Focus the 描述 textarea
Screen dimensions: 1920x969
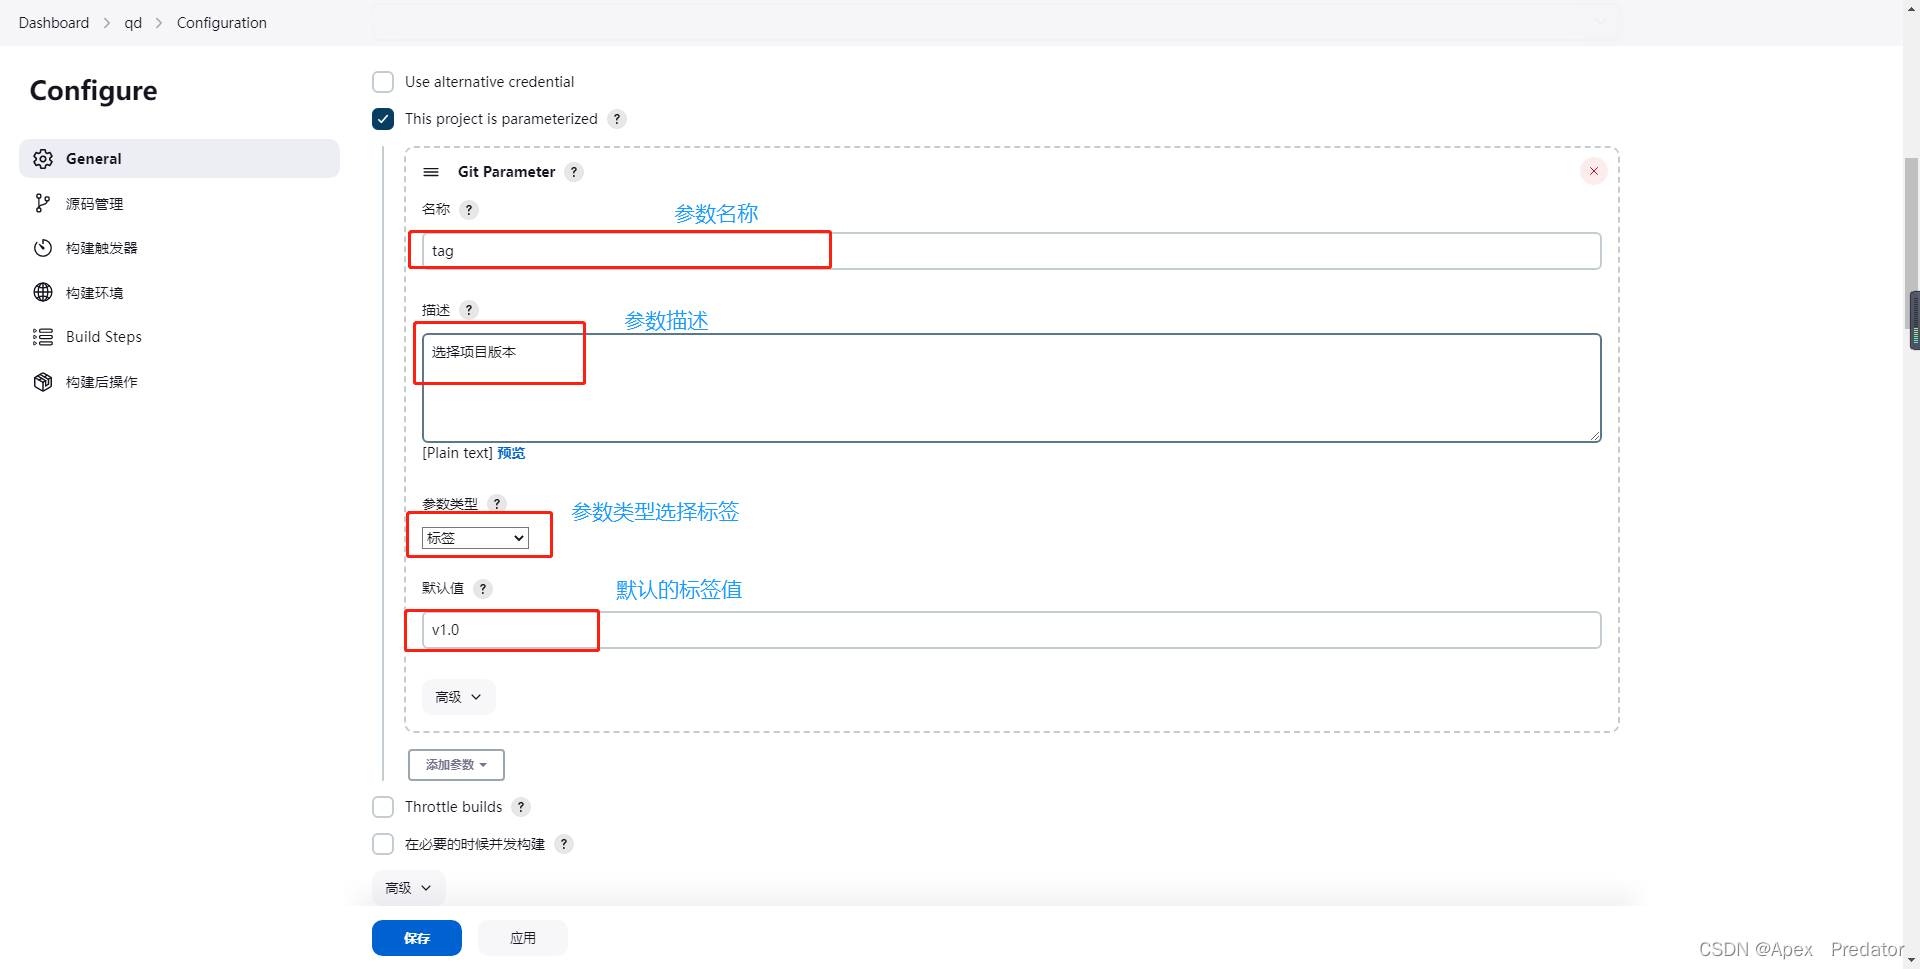(x=1012, y=388)
